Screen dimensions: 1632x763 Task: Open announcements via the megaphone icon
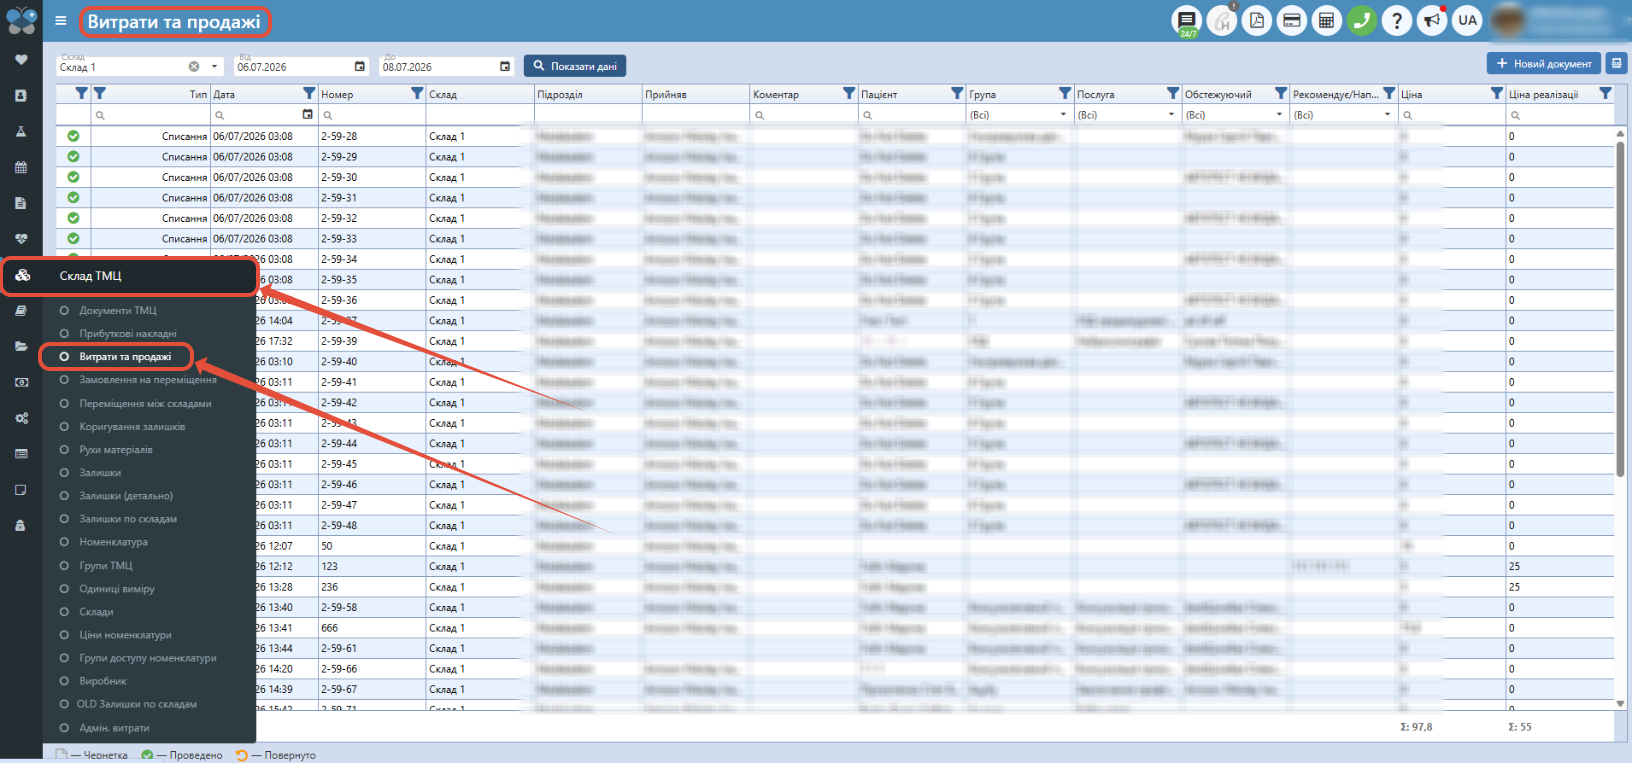point(1432,20)
